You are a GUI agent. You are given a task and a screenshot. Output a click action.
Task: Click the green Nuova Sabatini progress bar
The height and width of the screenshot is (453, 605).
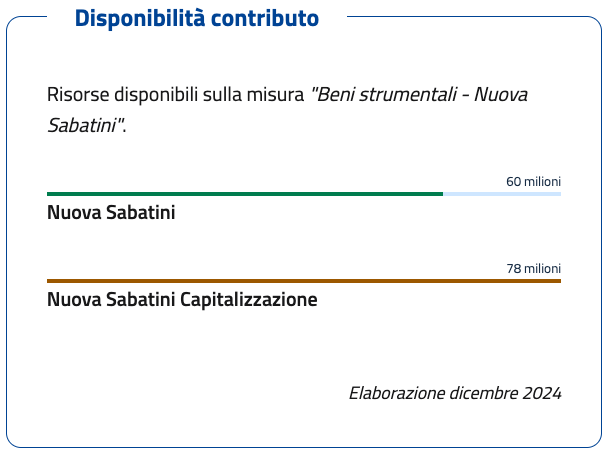tap(245, 194)
